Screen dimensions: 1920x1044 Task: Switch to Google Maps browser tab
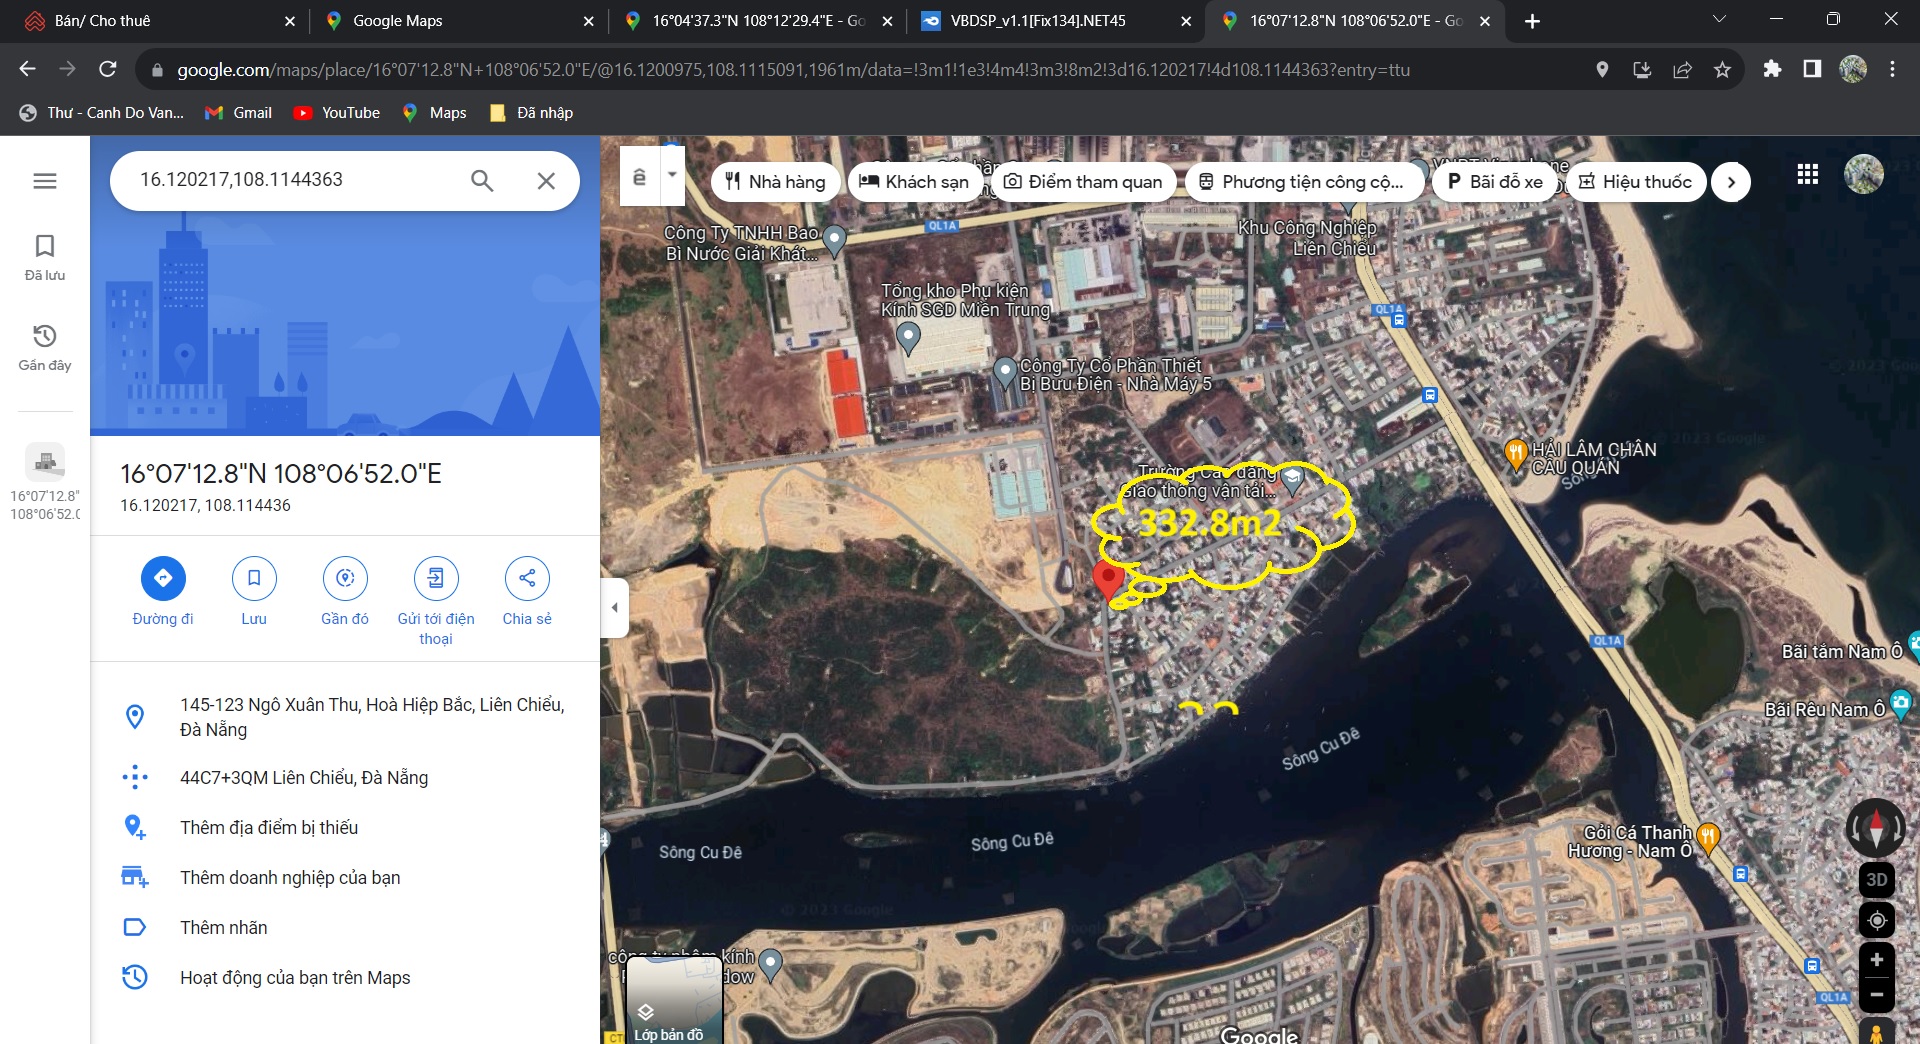coord(458,21)
